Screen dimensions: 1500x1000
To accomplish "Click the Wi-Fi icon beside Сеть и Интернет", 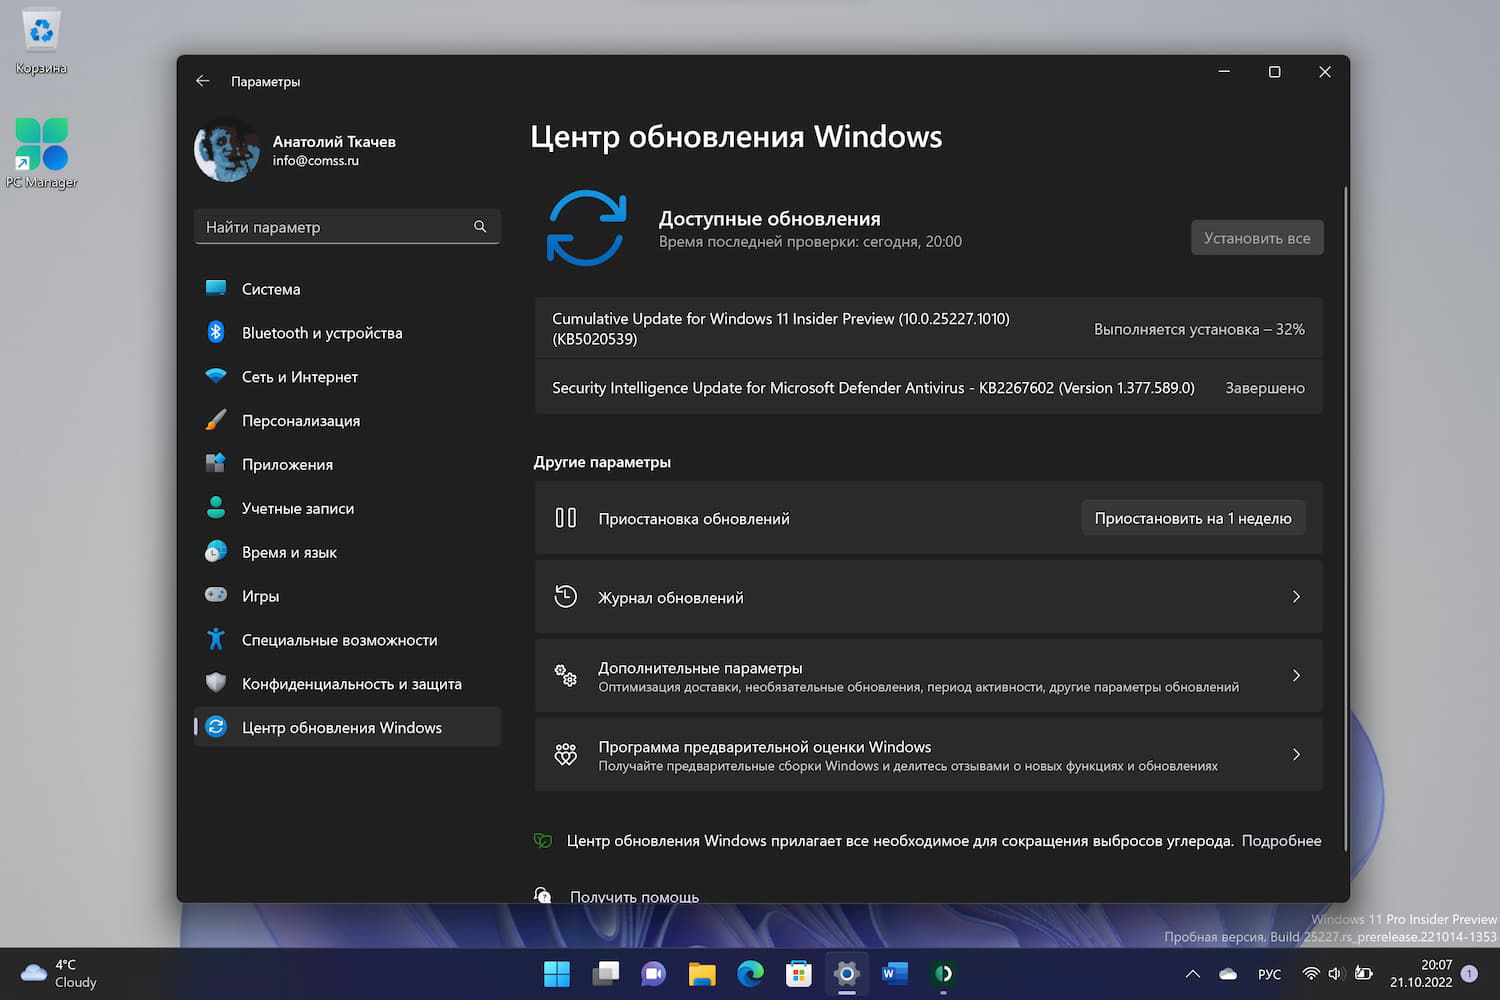I will 216,376.
